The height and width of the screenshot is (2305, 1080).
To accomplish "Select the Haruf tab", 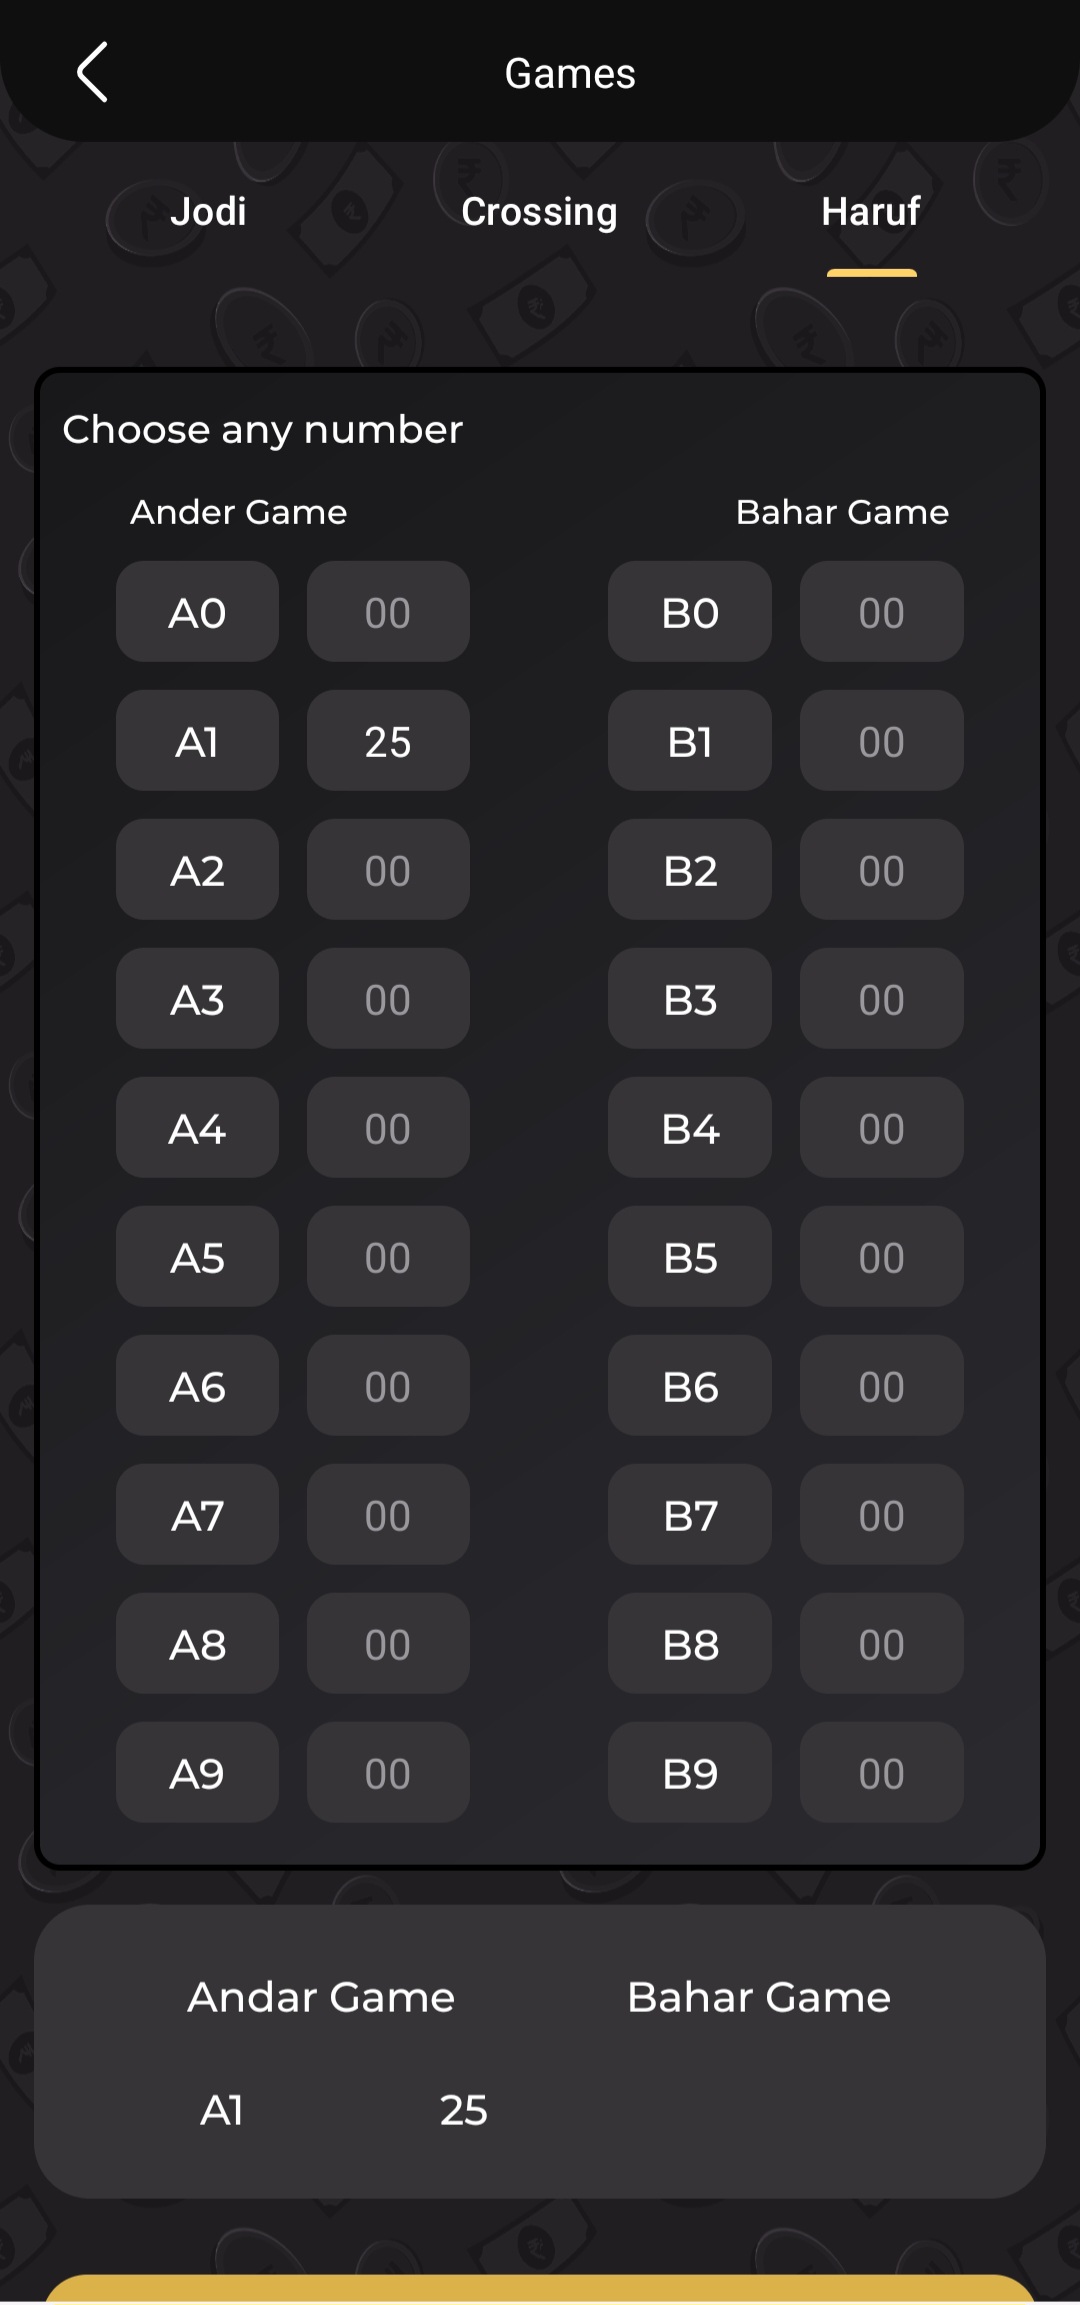I will click(870, 212).
